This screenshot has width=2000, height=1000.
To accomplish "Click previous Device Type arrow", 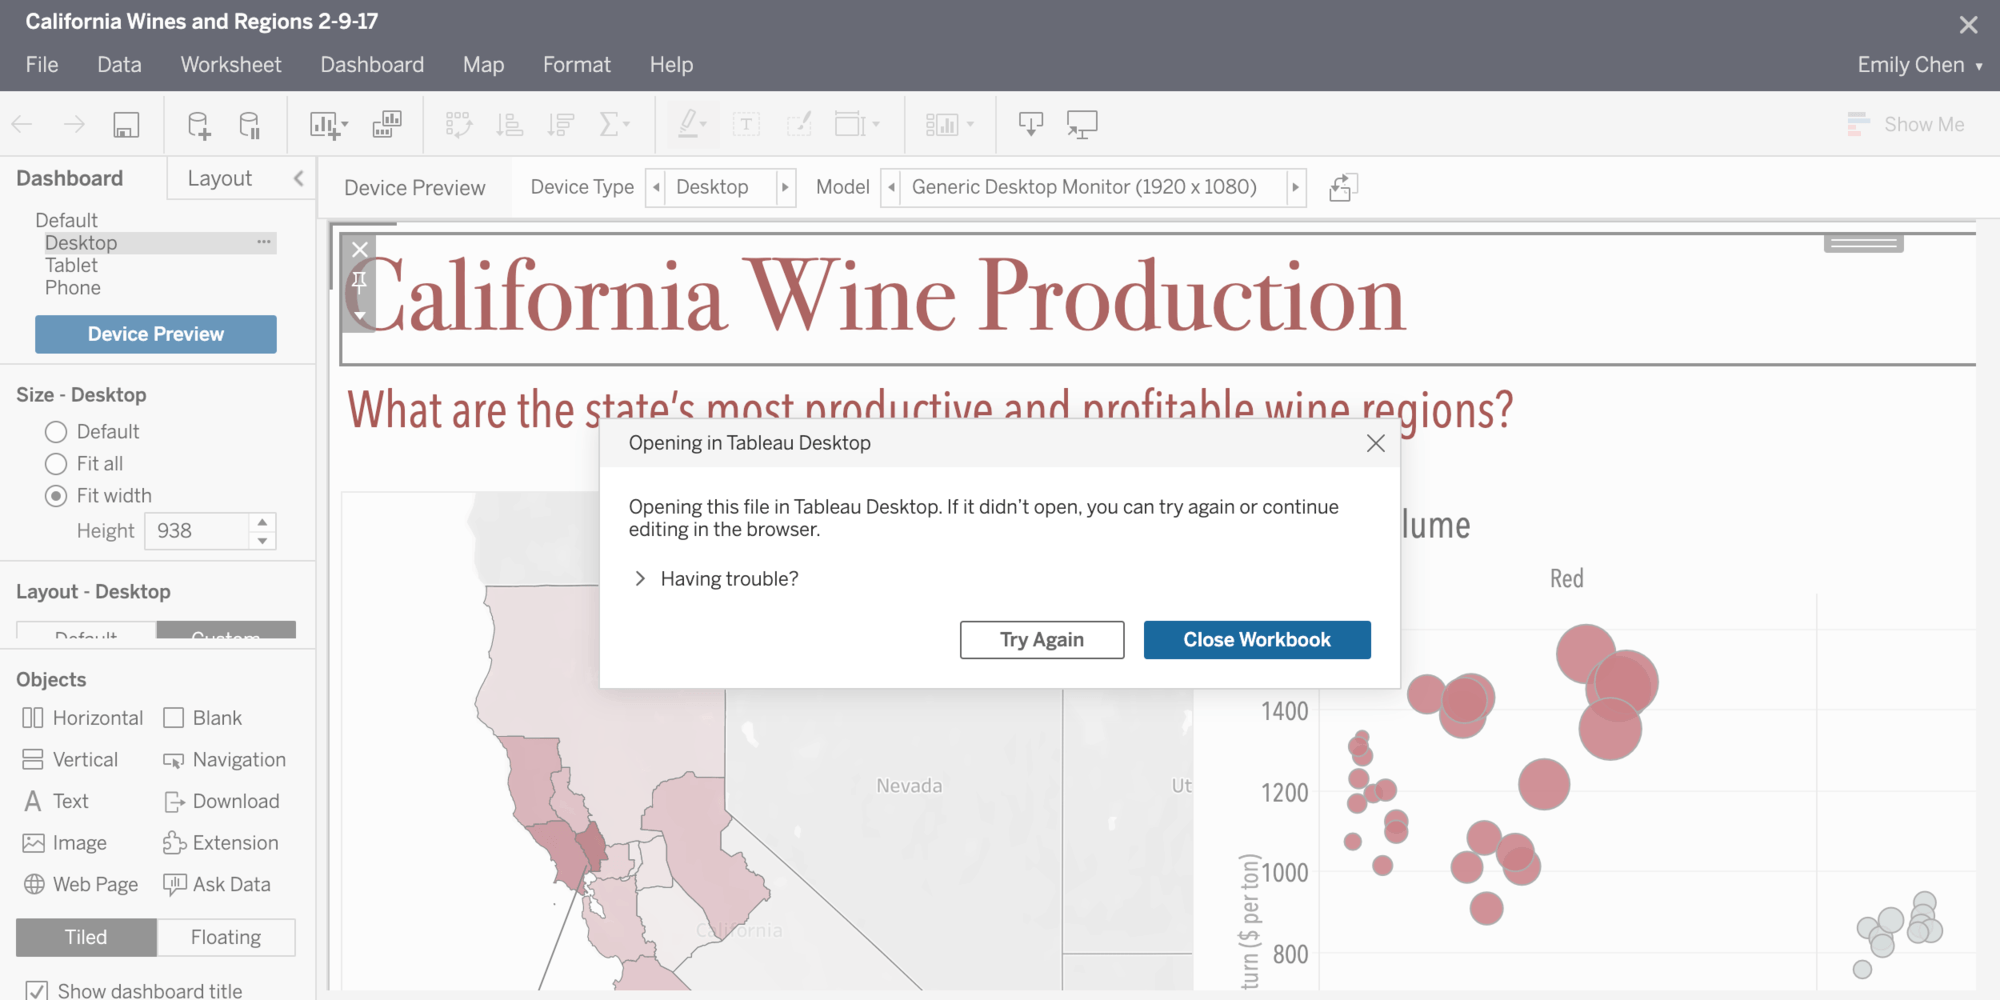I will [656, 187].
